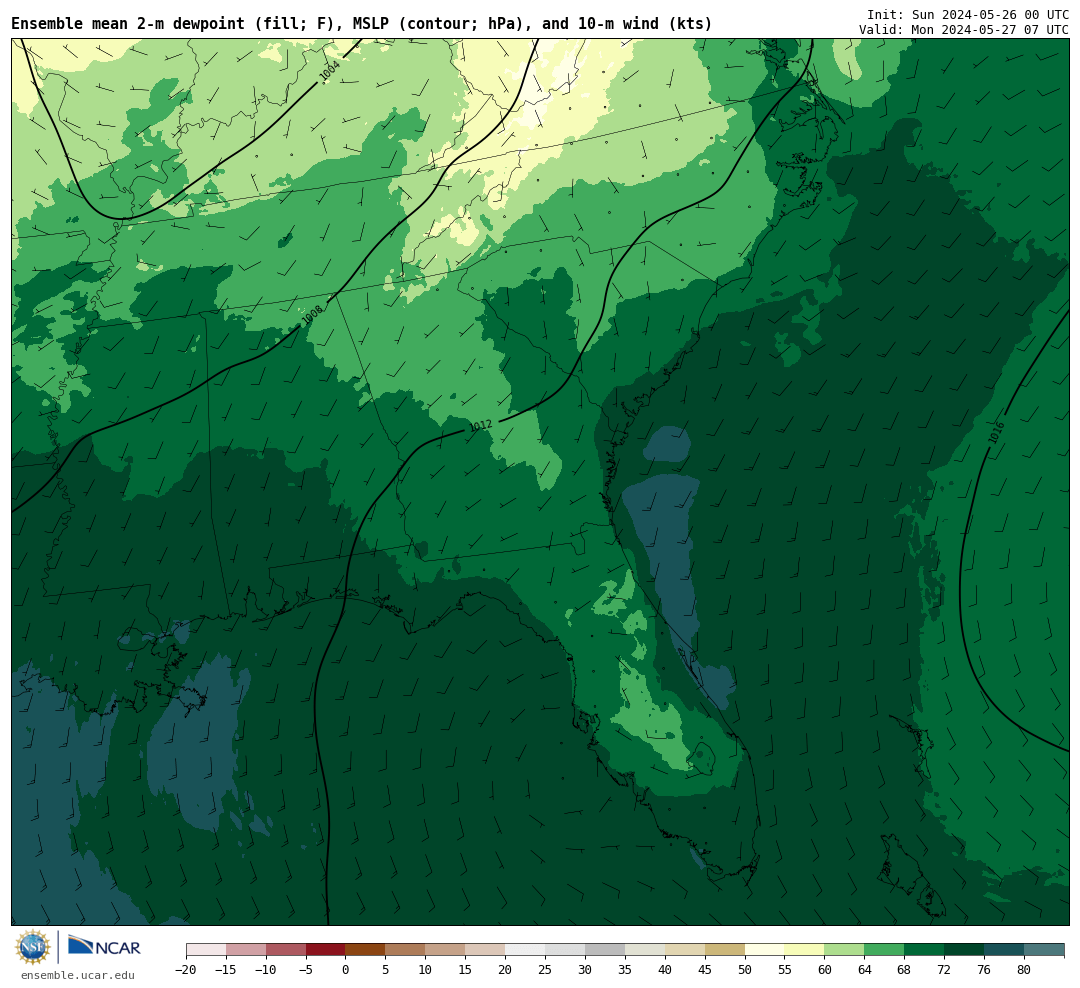Click the 50 colorbar tick label

[x=745, y=970]
